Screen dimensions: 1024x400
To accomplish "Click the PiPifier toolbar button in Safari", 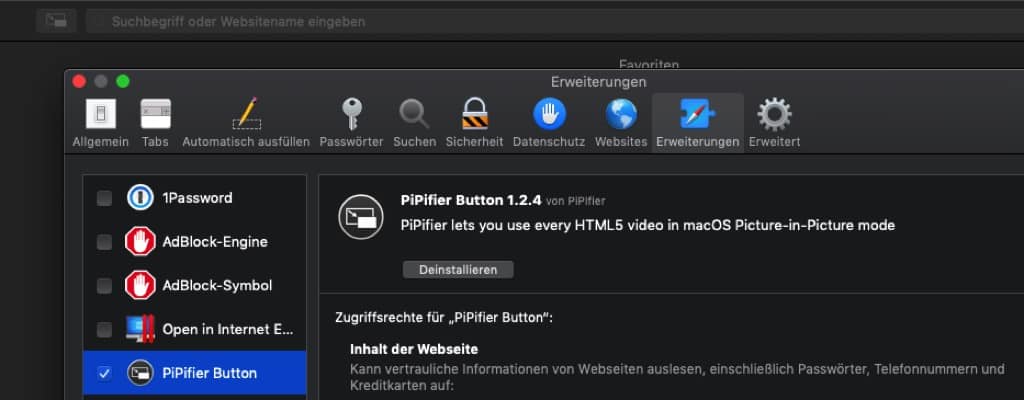I will 56,21.
